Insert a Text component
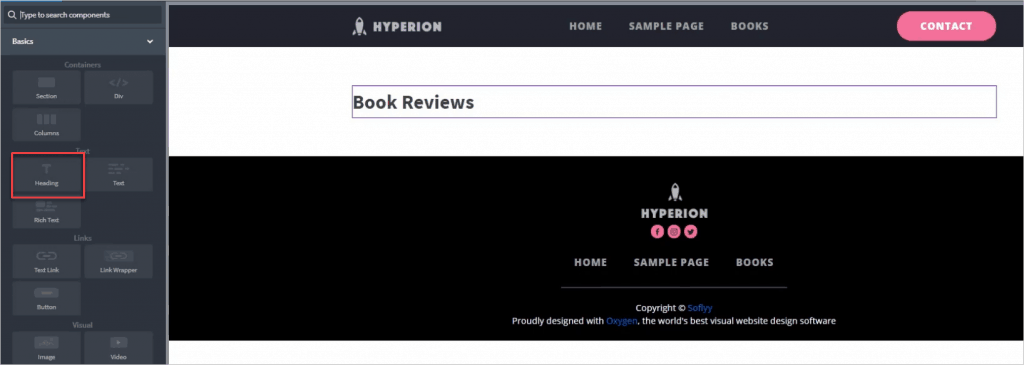The image size is (1024, 365). click(118, 175)
